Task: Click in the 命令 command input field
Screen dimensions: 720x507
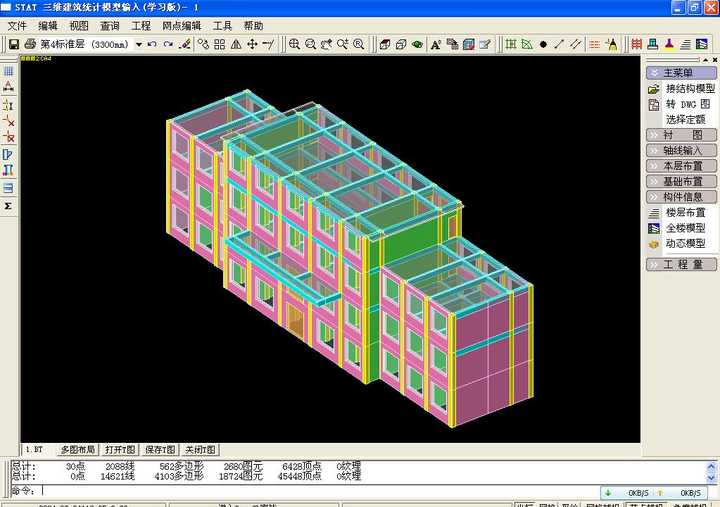Action: [320, 491]
